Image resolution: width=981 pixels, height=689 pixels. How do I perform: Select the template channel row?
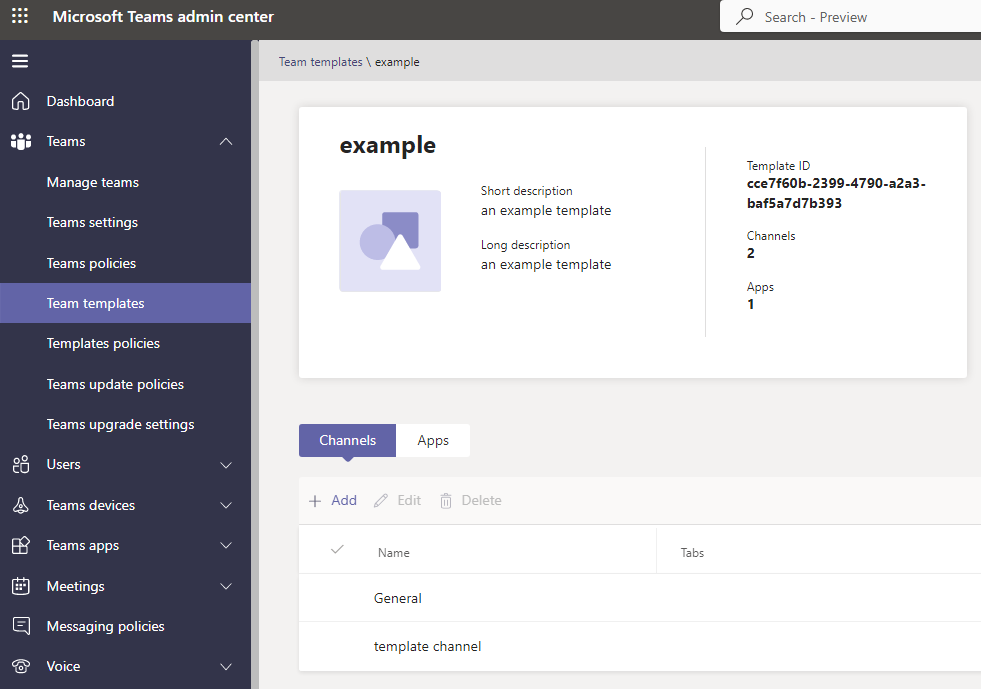pos(640,646)
